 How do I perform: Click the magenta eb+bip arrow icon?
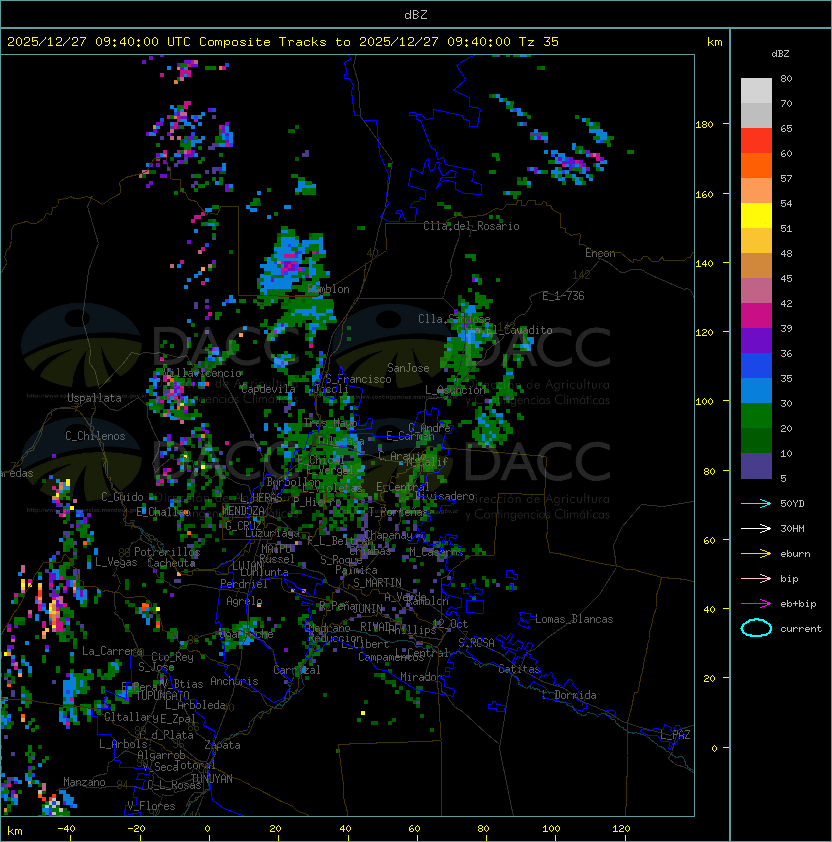coord(756,603)
